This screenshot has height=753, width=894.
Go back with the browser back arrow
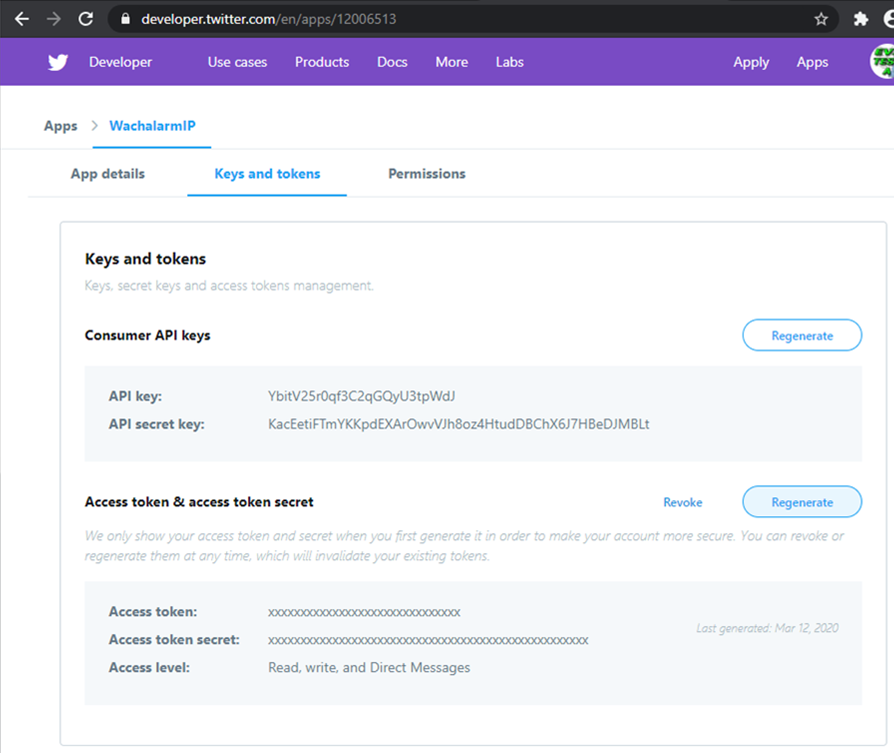pos(22,19)
